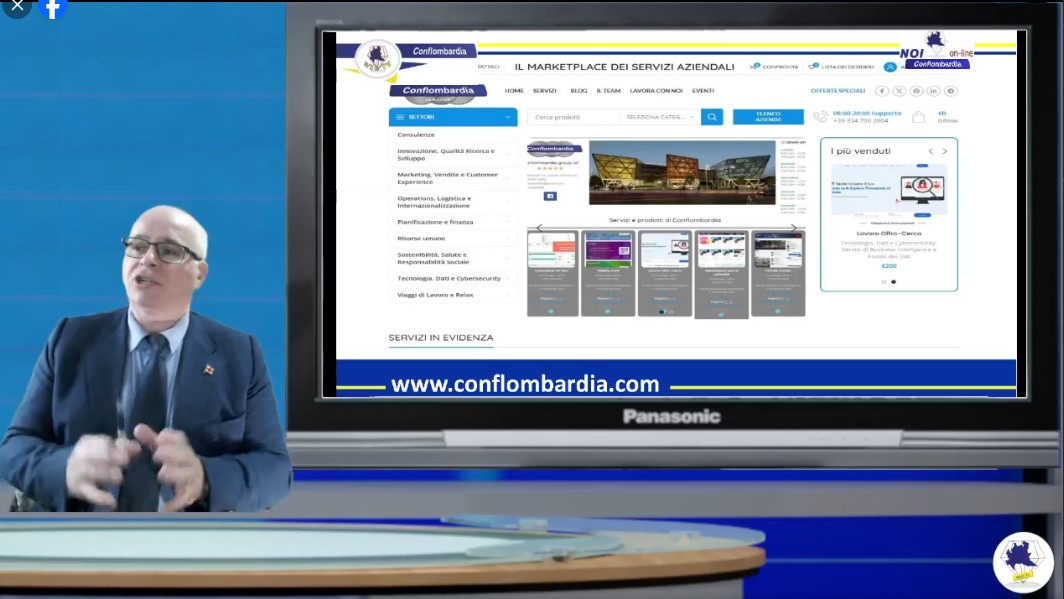Select second dot in I più venduti

click(x=893, y=282)
